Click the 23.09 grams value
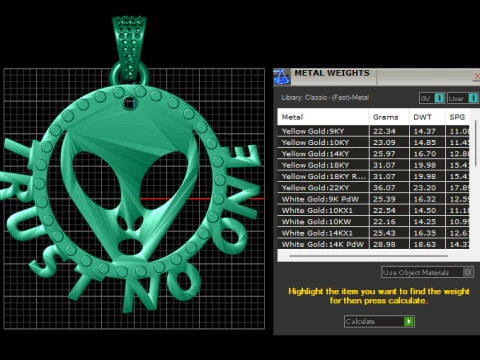Viewport: 480px width, 360px height. coord(384,142)
